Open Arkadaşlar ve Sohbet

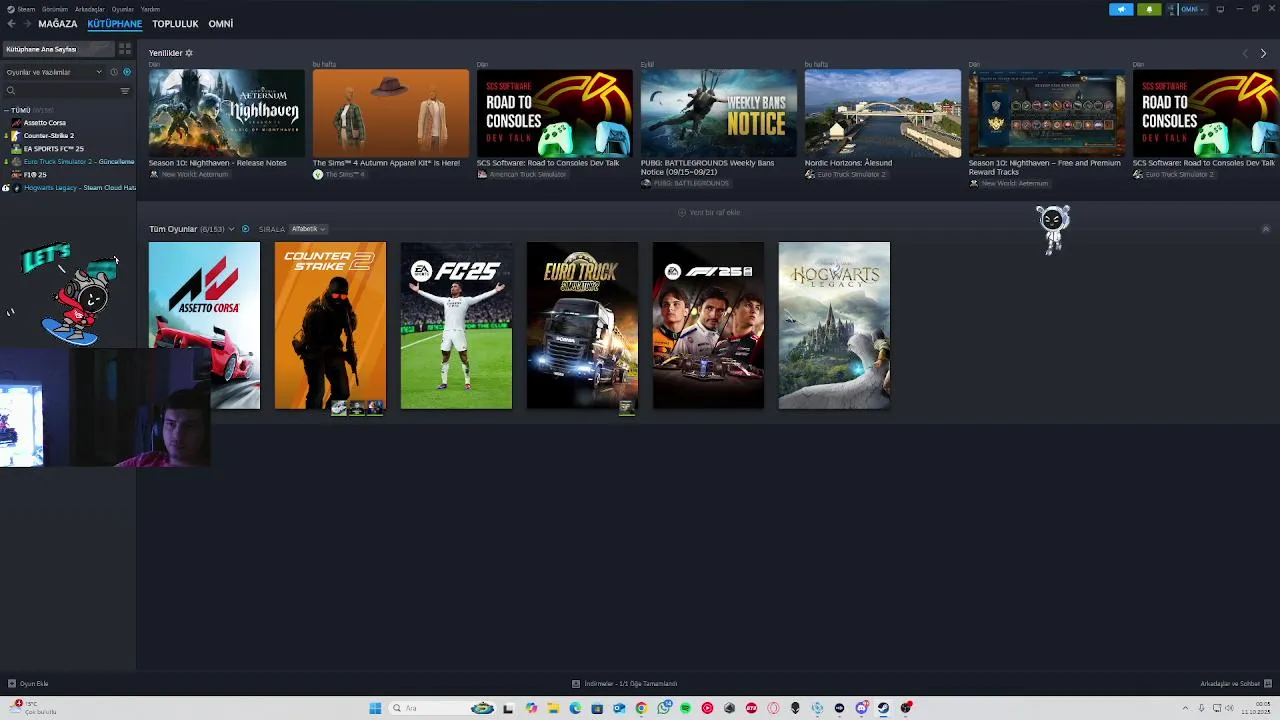pyautogui.click(x=1235, y=684)
